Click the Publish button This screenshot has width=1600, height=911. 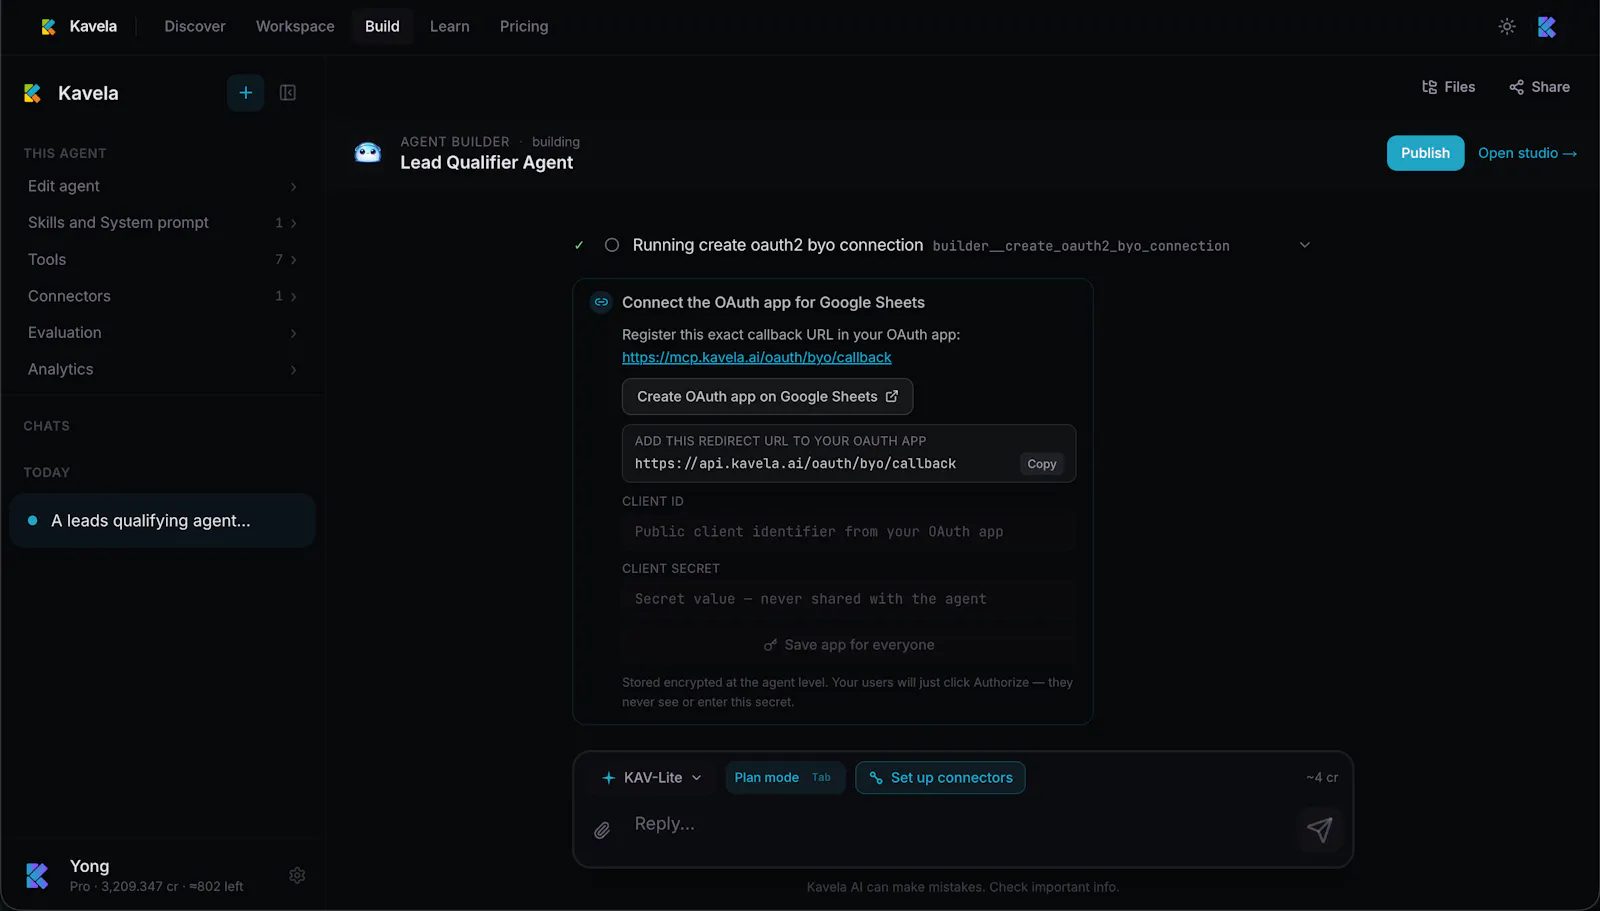click(x=1425, y=153)
